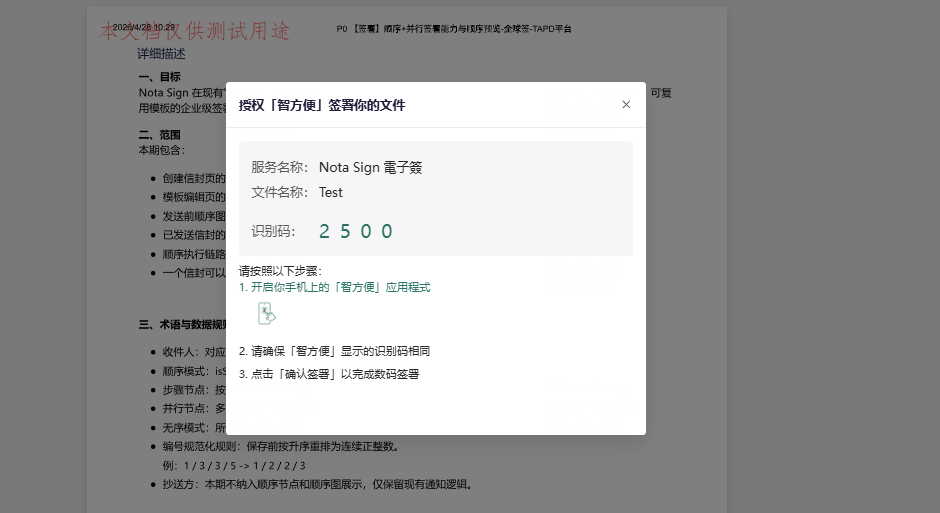Image resolution: width=940 pixels, height=513 pixels.
Task: Click the 文件名称 label
Action: pyautogui.click(x=279, y=192)
